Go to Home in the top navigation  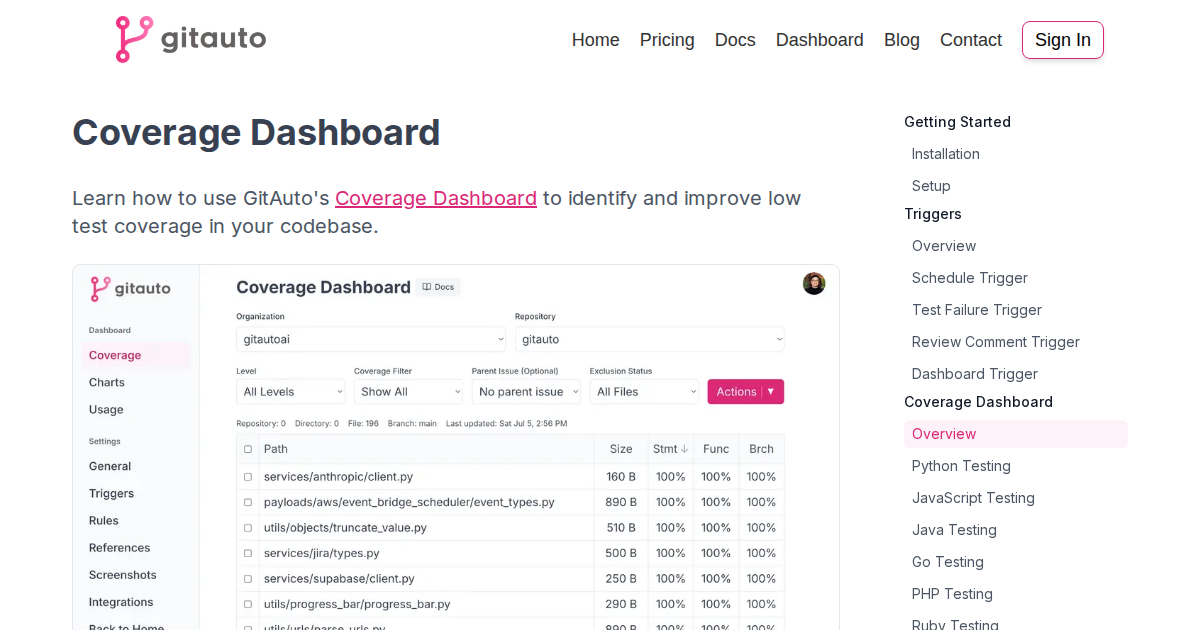pos(596,40)
